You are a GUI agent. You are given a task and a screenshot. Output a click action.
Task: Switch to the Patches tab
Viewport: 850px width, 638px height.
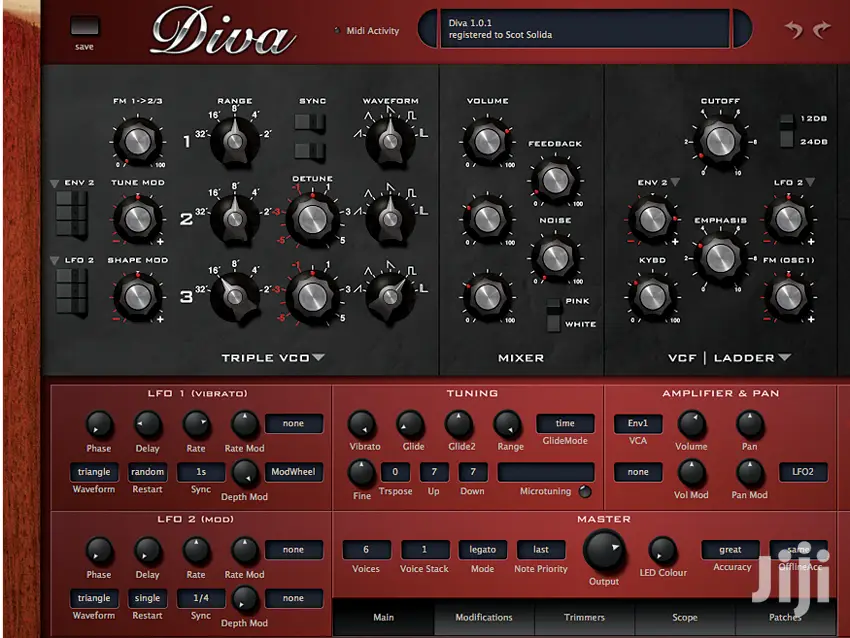pos(785,617)
